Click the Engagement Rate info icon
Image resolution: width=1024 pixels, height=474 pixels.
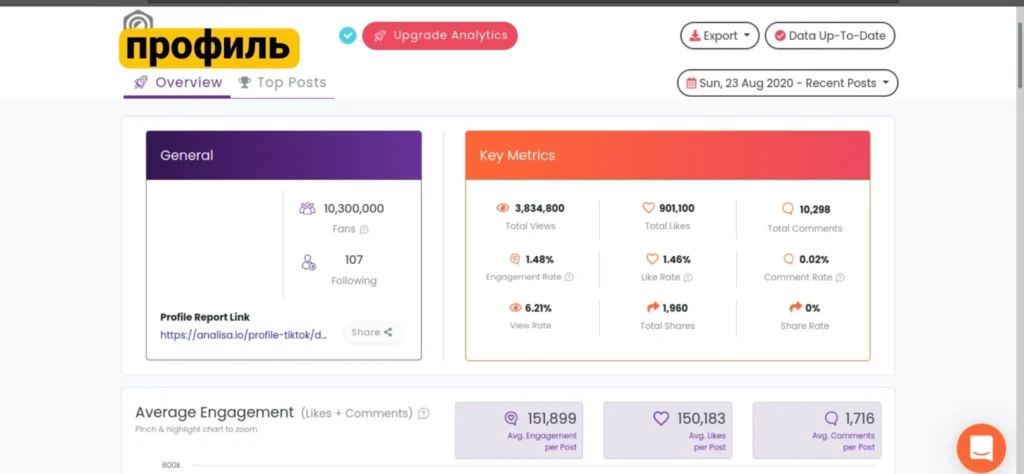pos(569,277)
